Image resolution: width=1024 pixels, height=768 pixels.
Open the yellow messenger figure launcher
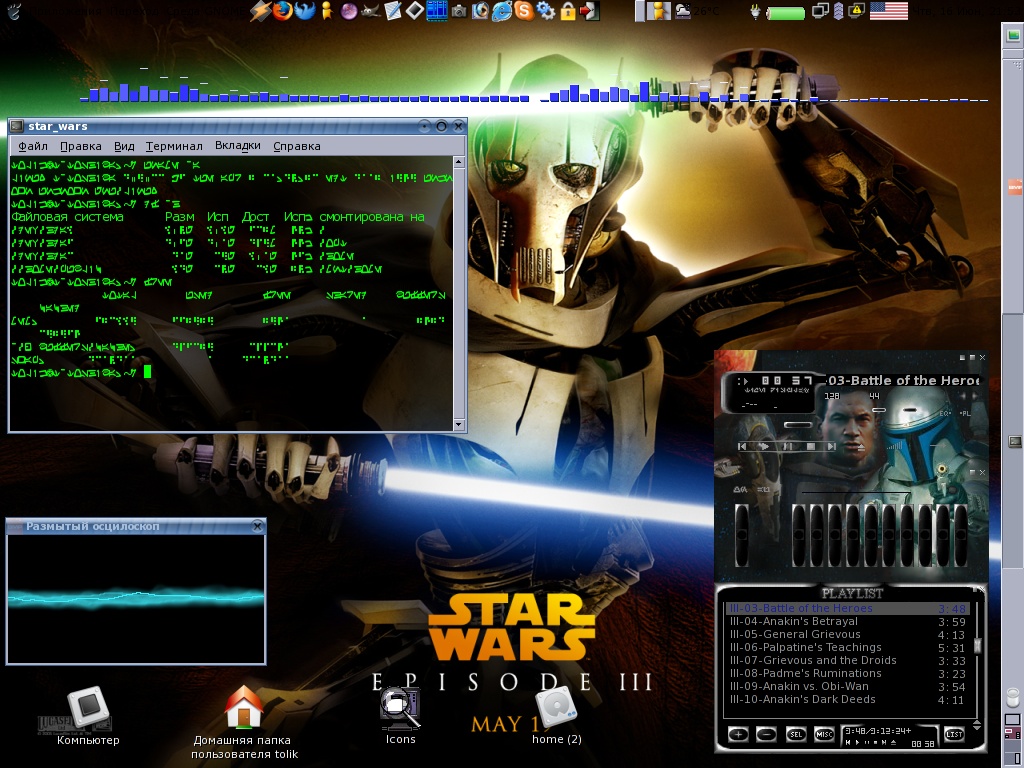(x=326, y=10)
